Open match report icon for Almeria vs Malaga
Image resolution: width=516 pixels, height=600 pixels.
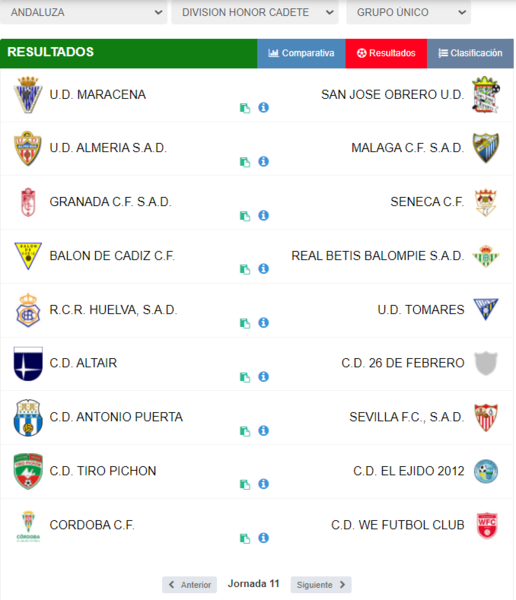(x=245, y=162)
